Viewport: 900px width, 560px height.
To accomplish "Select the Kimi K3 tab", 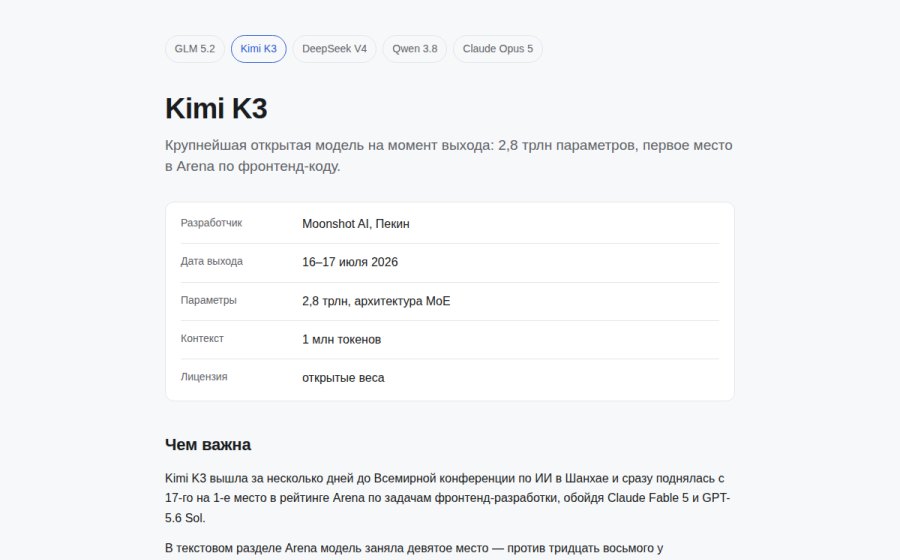I will click(x=258, y=49).
